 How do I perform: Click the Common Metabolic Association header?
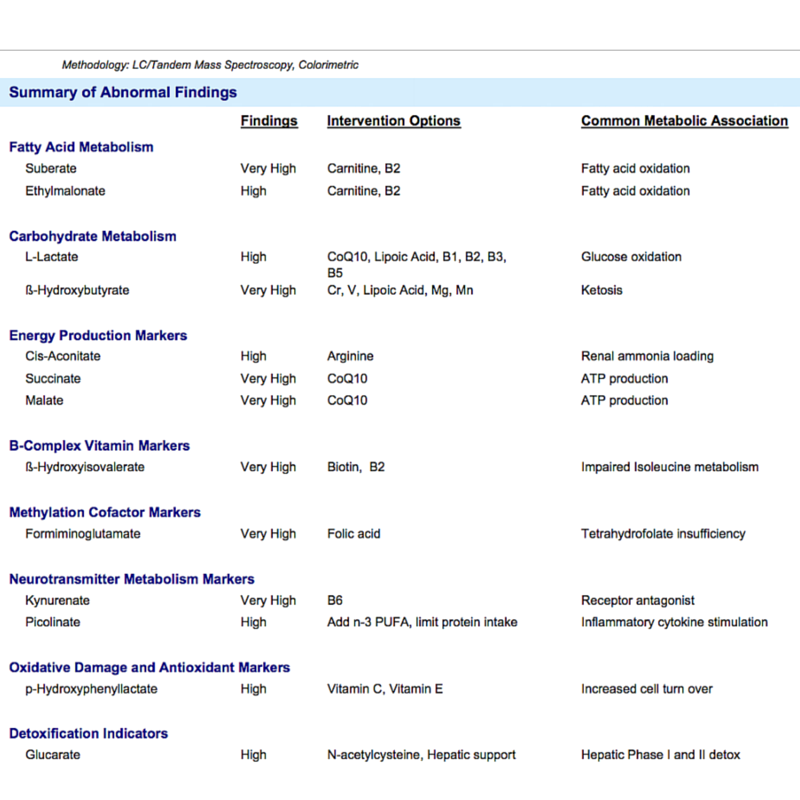click(684, 121)
